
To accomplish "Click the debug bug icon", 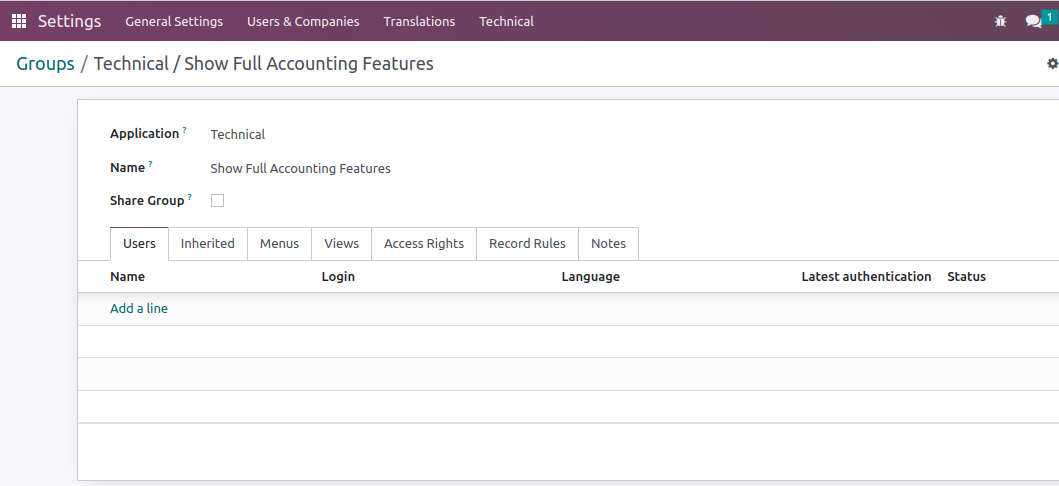I will coord(1000,21).
